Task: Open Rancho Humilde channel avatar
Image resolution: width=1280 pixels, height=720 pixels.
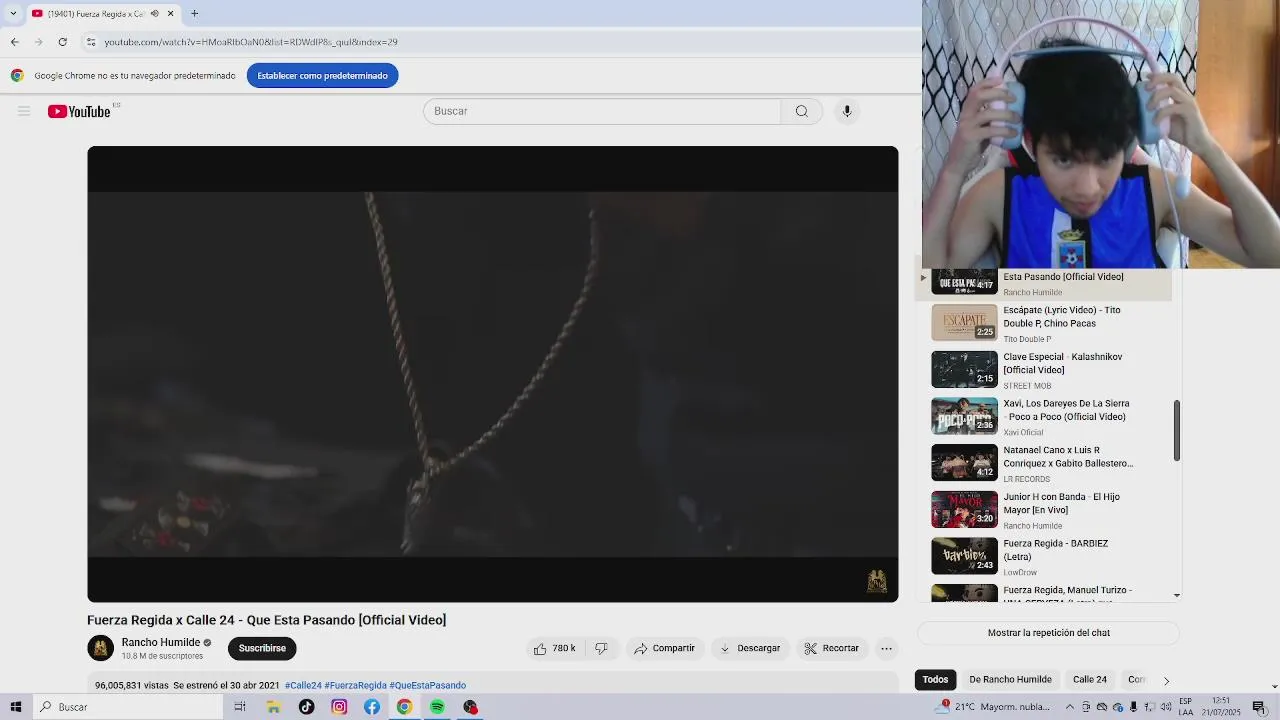Action: coord(100,648)
